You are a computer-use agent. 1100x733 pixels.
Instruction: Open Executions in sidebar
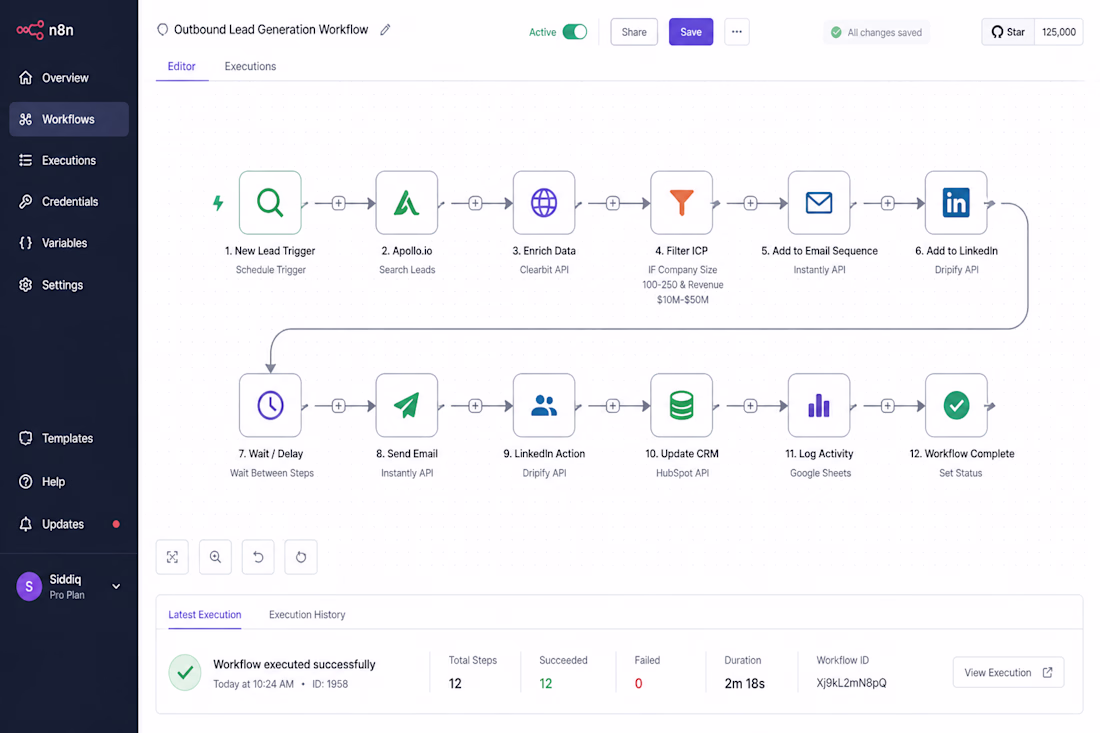click(x=69, y=161)
